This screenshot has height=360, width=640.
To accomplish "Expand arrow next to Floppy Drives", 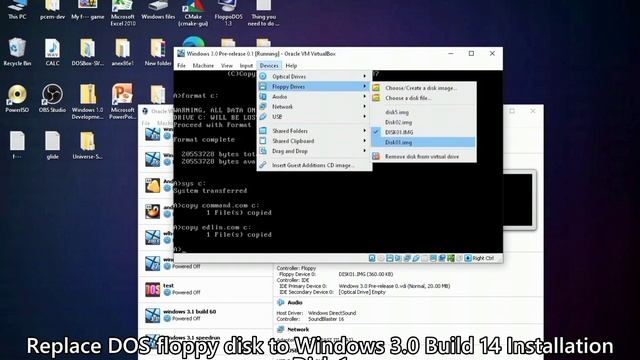I will [x=364, y=87].
